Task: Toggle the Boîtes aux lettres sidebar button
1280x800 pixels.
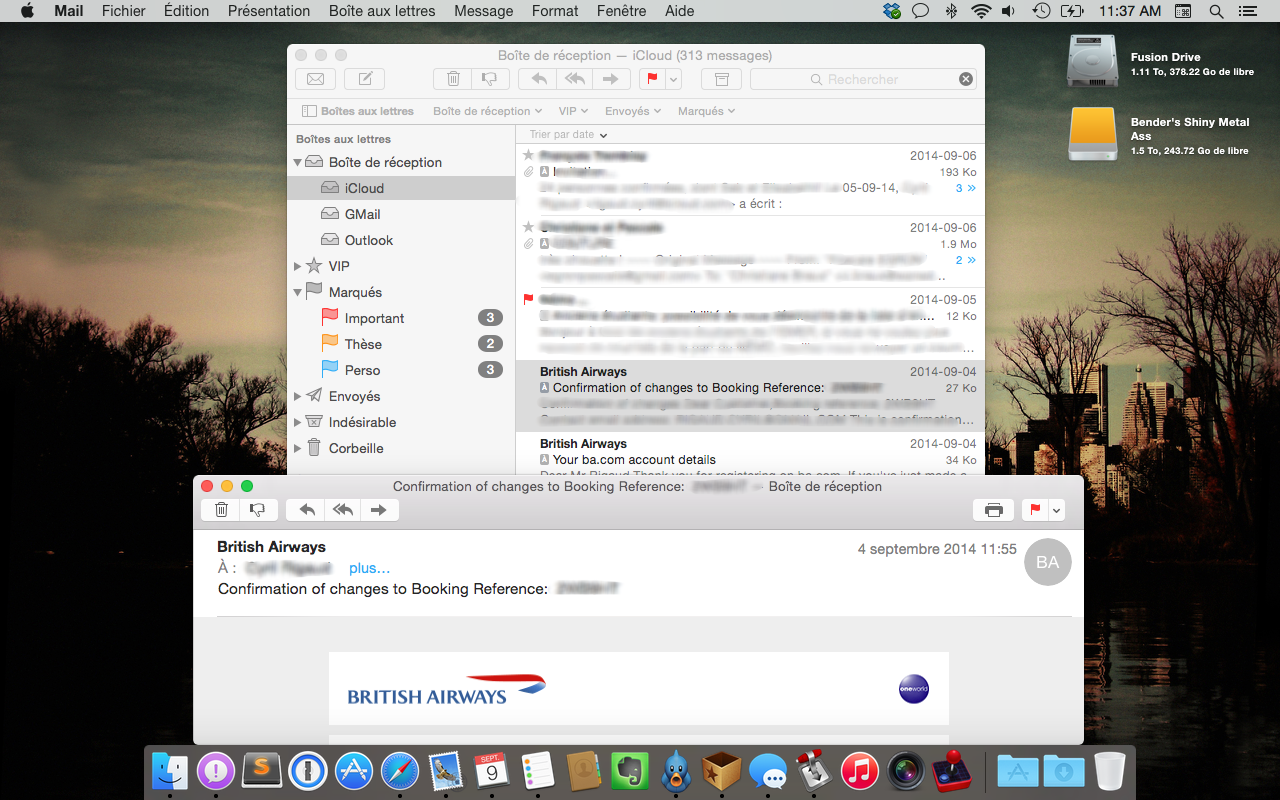Action: tap(358, 111)
